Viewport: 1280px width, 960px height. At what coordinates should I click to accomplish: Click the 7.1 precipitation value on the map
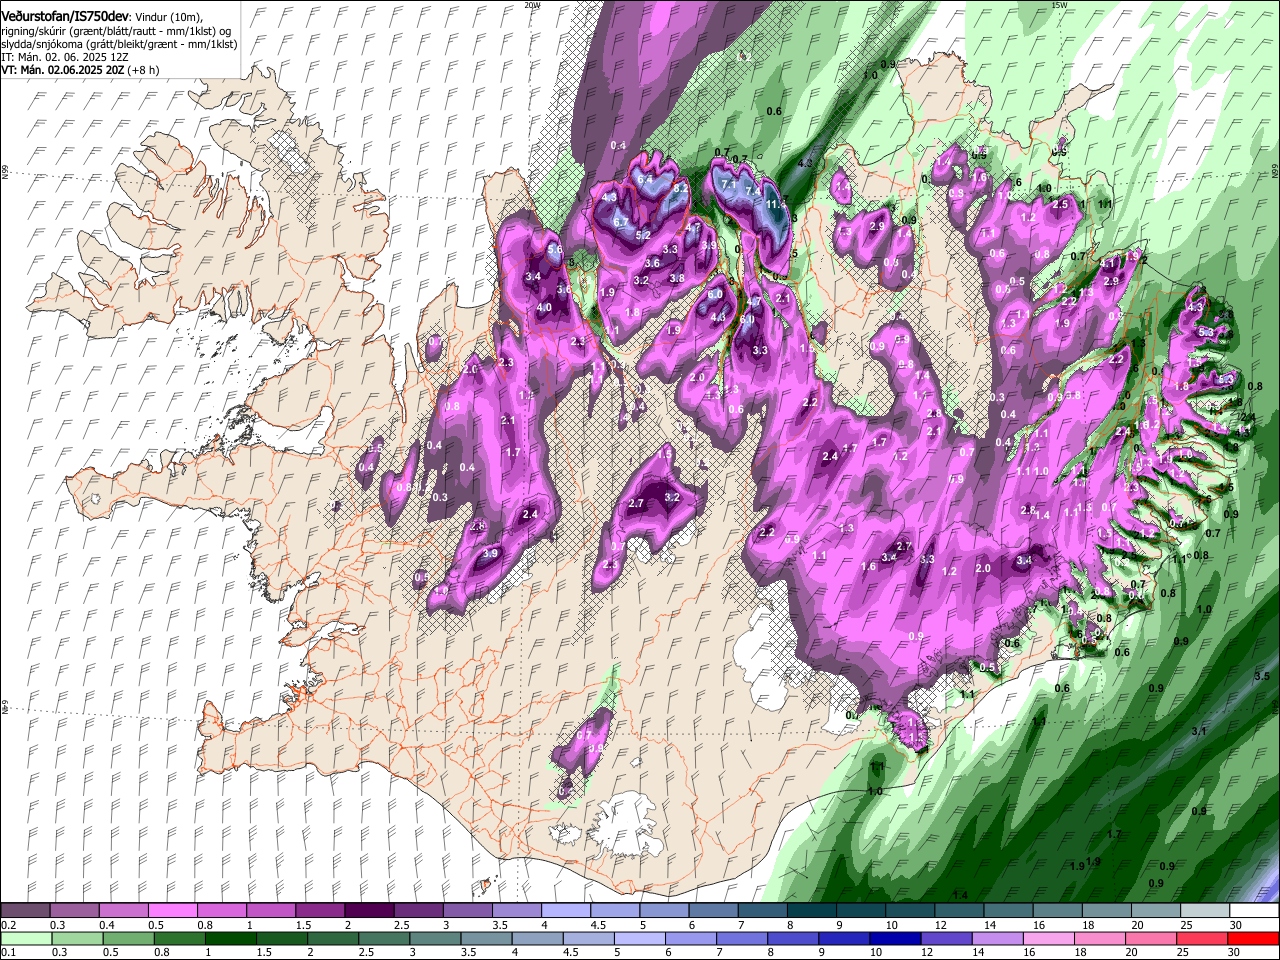click(x=729, y=184)
